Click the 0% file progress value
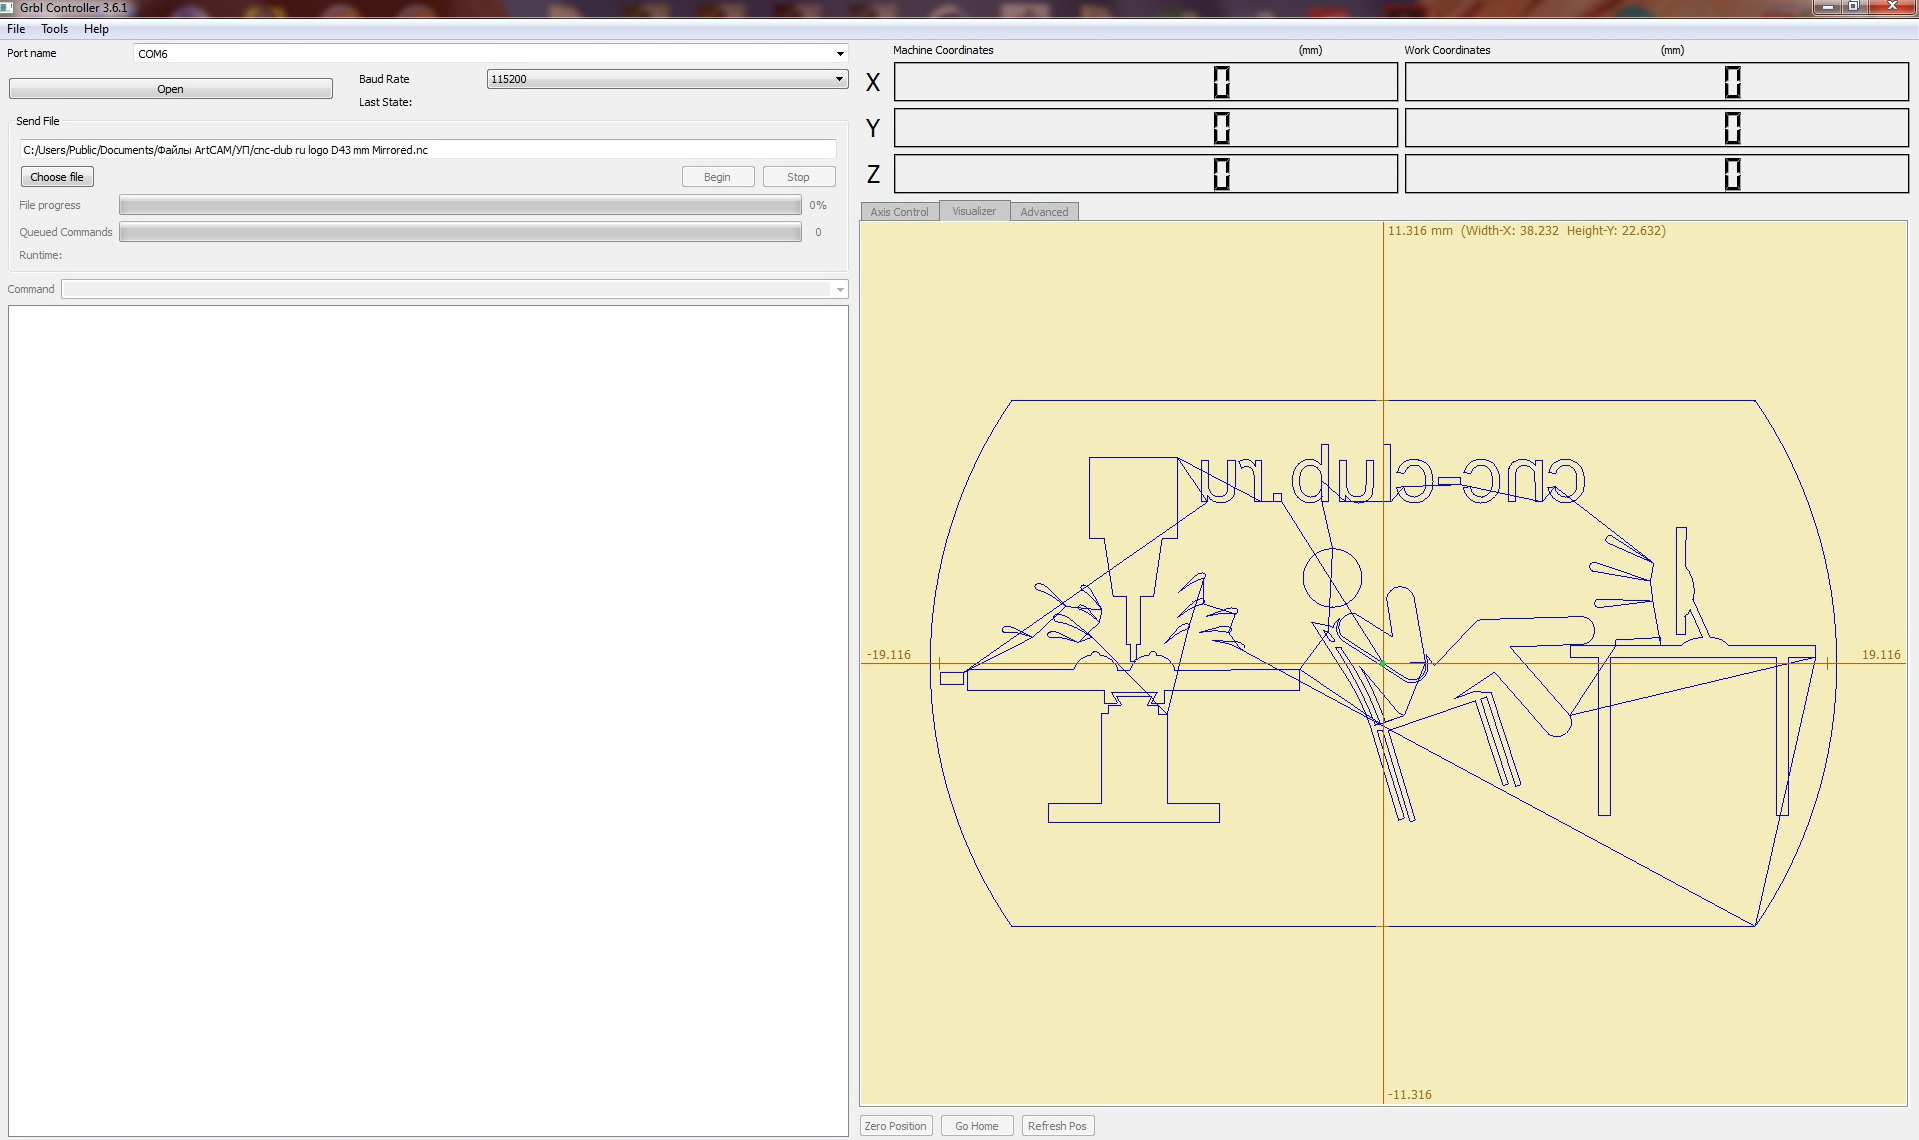Image resolution: width=1919 pixels, height=1140 pixels. pos(818,205)
